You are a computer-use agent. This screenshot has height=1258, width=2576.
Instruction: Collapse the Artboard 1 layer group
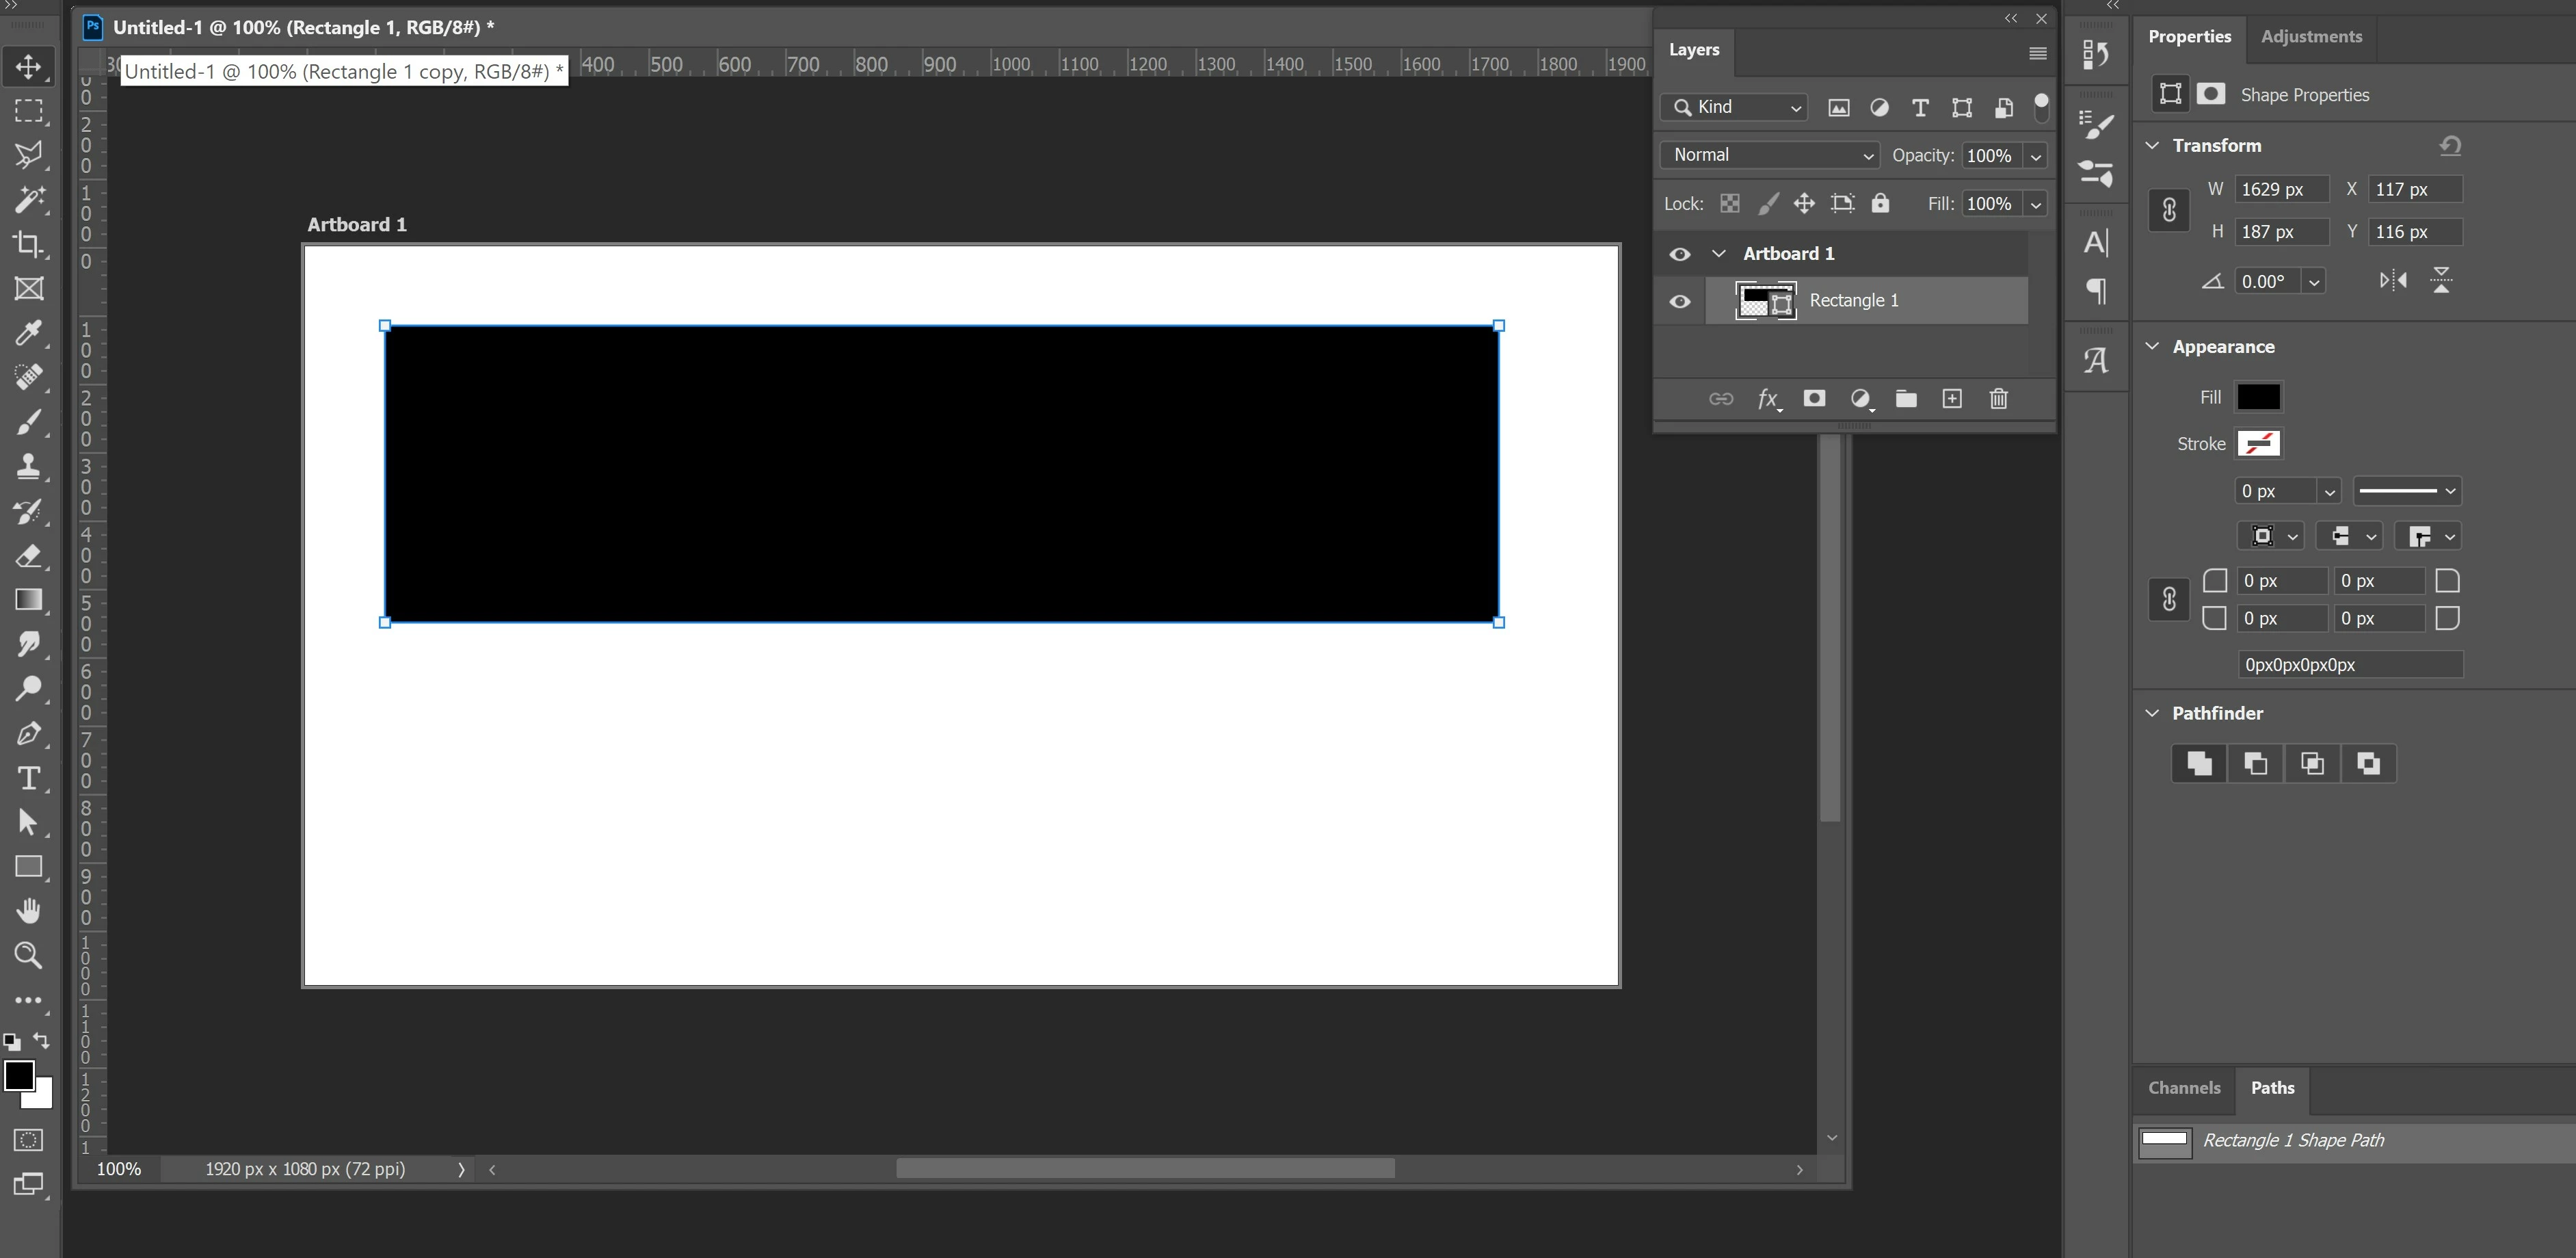(1719, 254)
